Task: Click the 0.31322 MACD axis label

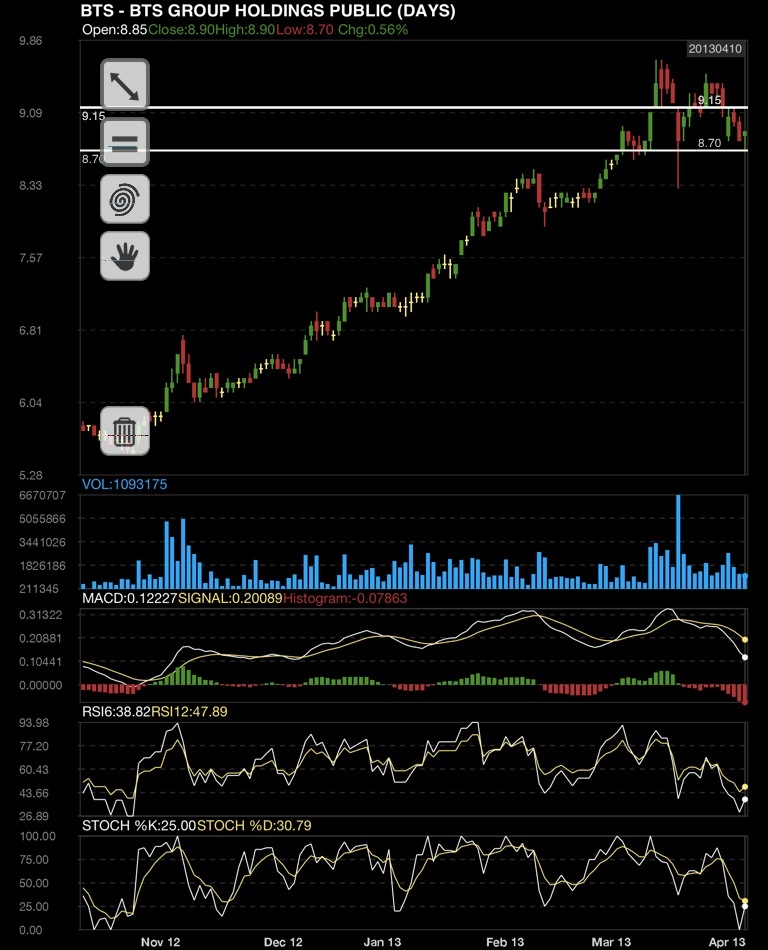Action: (40, 615)
